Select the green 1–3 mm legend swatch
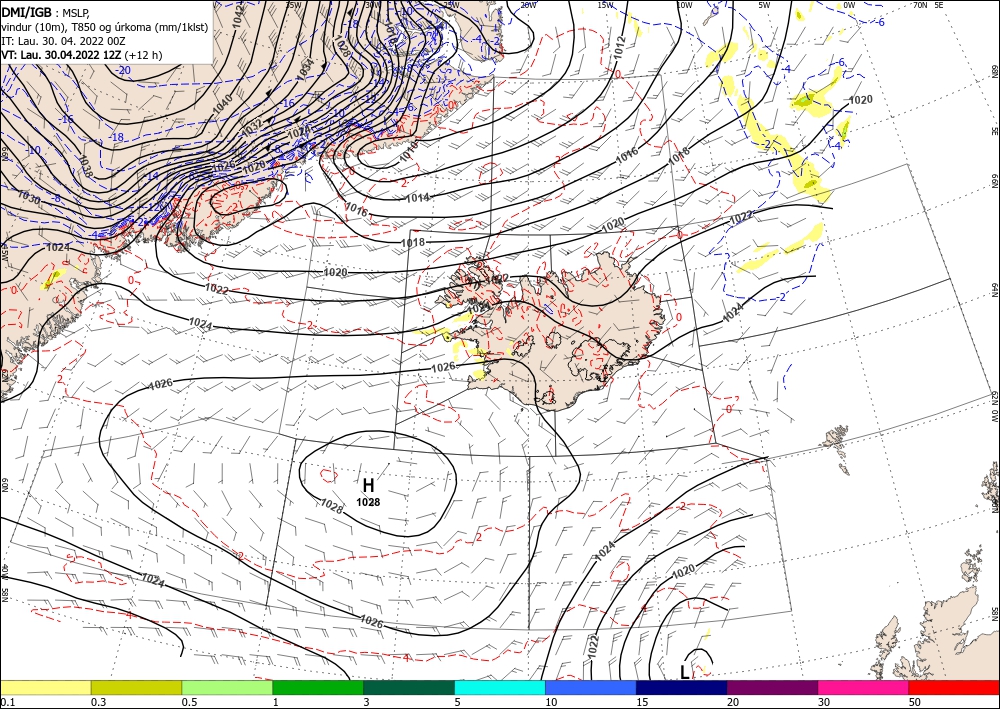This screenshot has width=1000, height=709. click(x=318, y=687)
